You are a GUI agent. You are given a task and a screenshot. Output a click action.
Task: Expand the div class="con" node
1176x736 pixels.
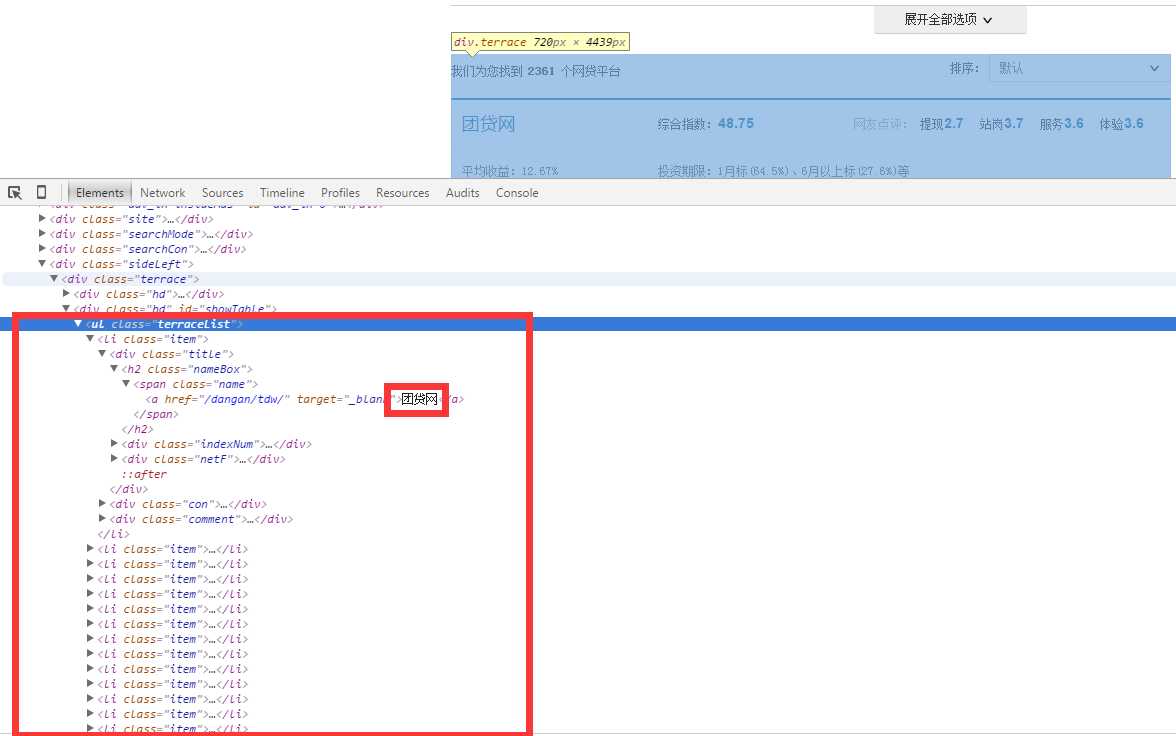pyautogui.click(x=102, y=503)
